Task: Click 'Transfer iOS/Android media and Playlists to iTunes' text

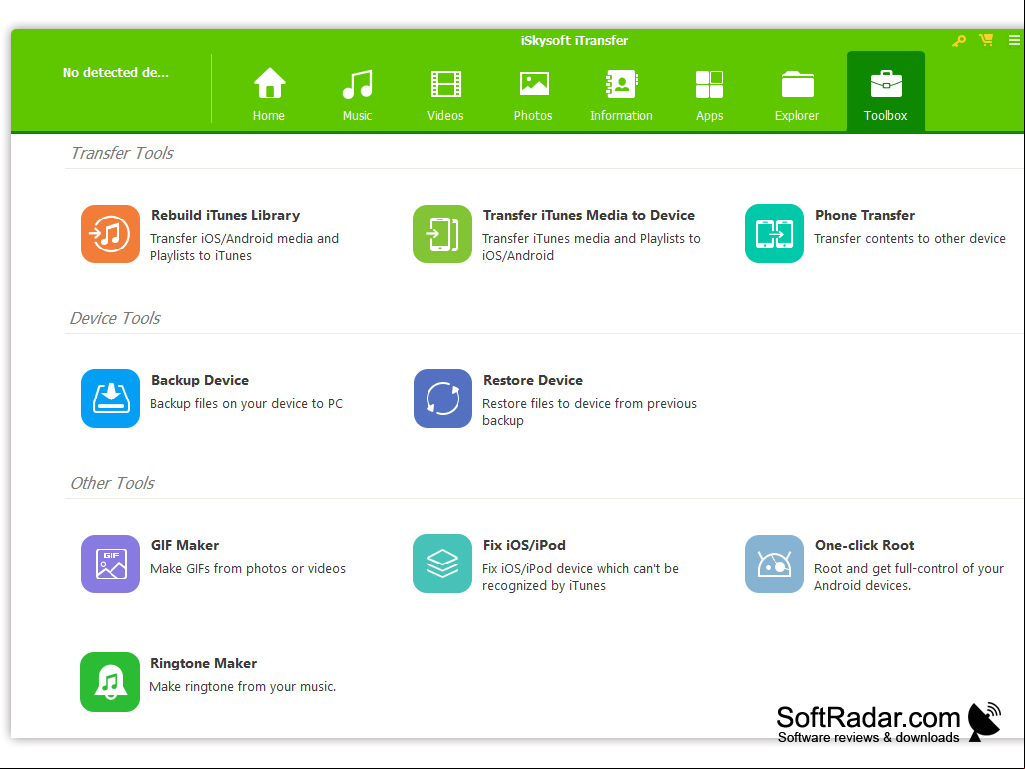Action: [x=244, y=247]
